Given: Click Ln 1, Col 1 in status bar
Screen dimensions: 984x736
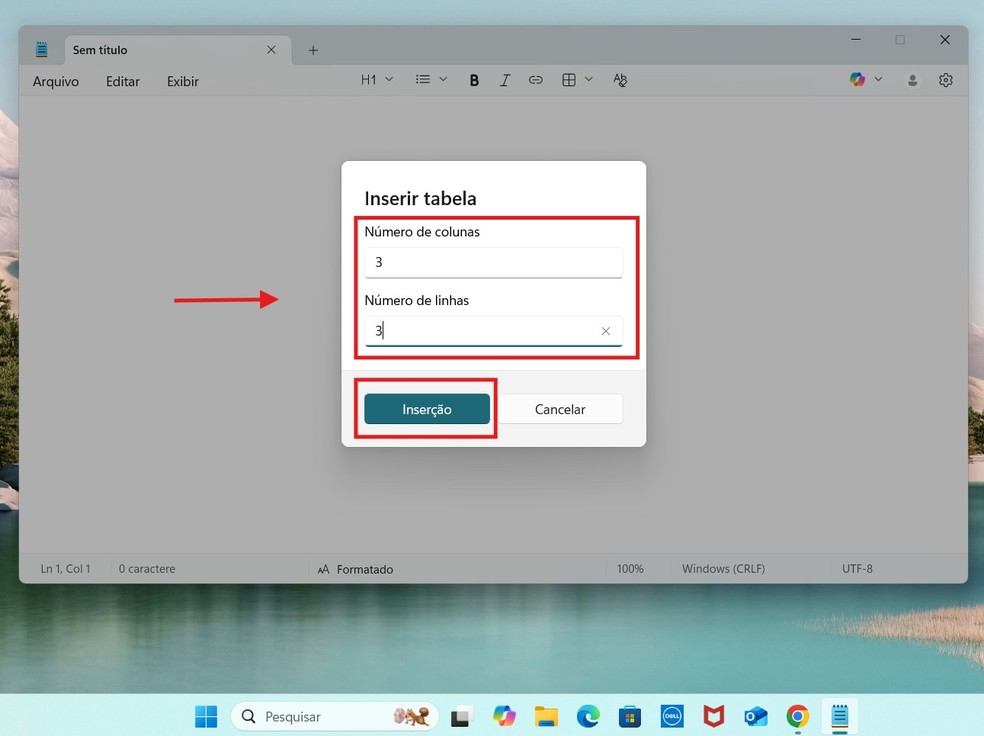Looking at the screenshot, I should tap(65, 568).
